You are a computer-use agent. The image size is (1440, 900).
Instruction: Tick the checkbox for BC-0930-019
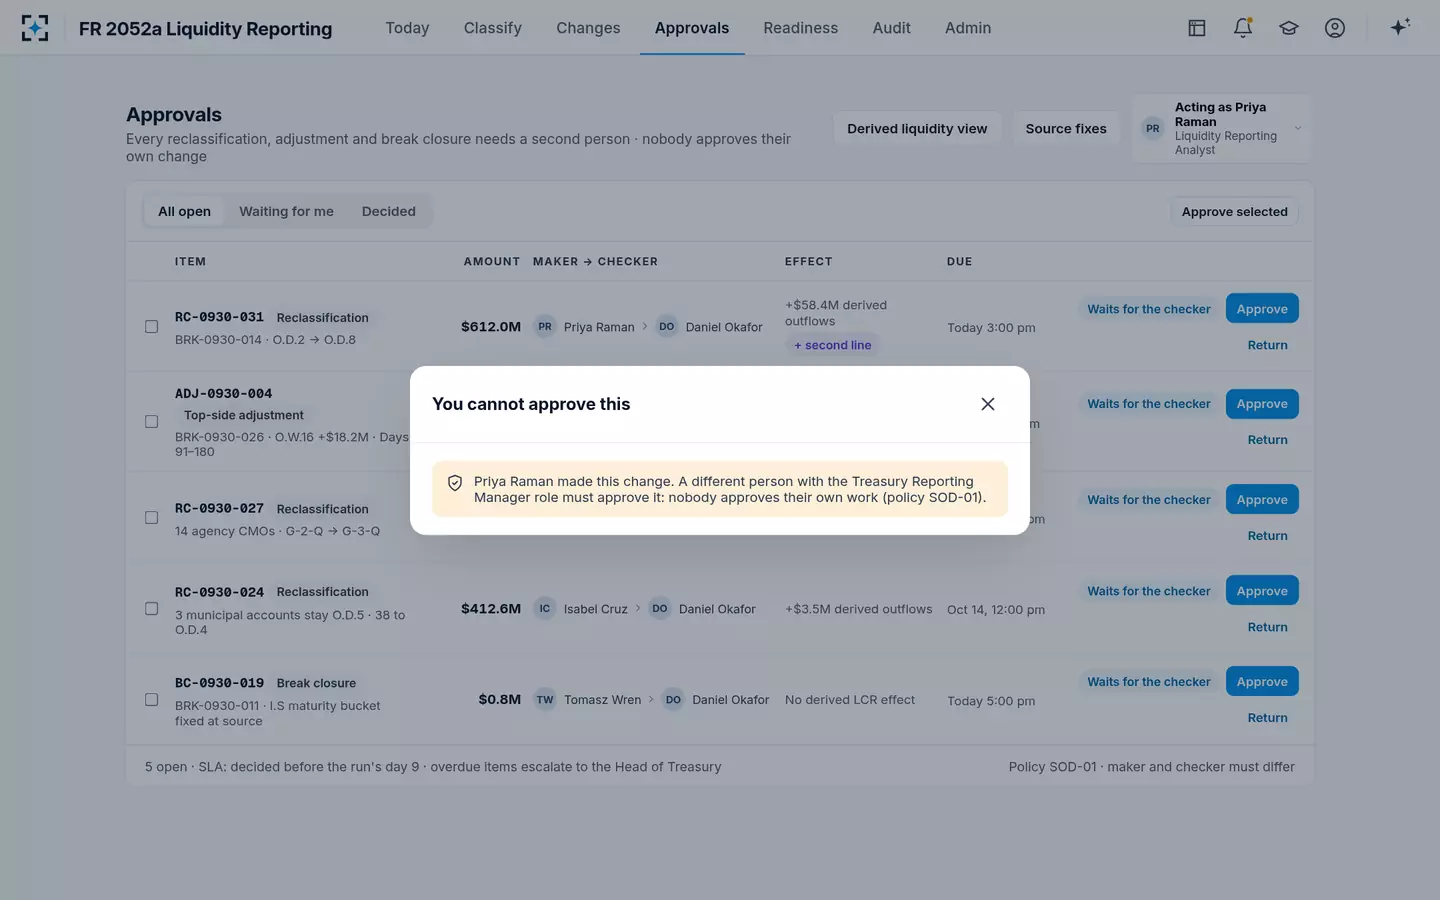tap(152, 700)
